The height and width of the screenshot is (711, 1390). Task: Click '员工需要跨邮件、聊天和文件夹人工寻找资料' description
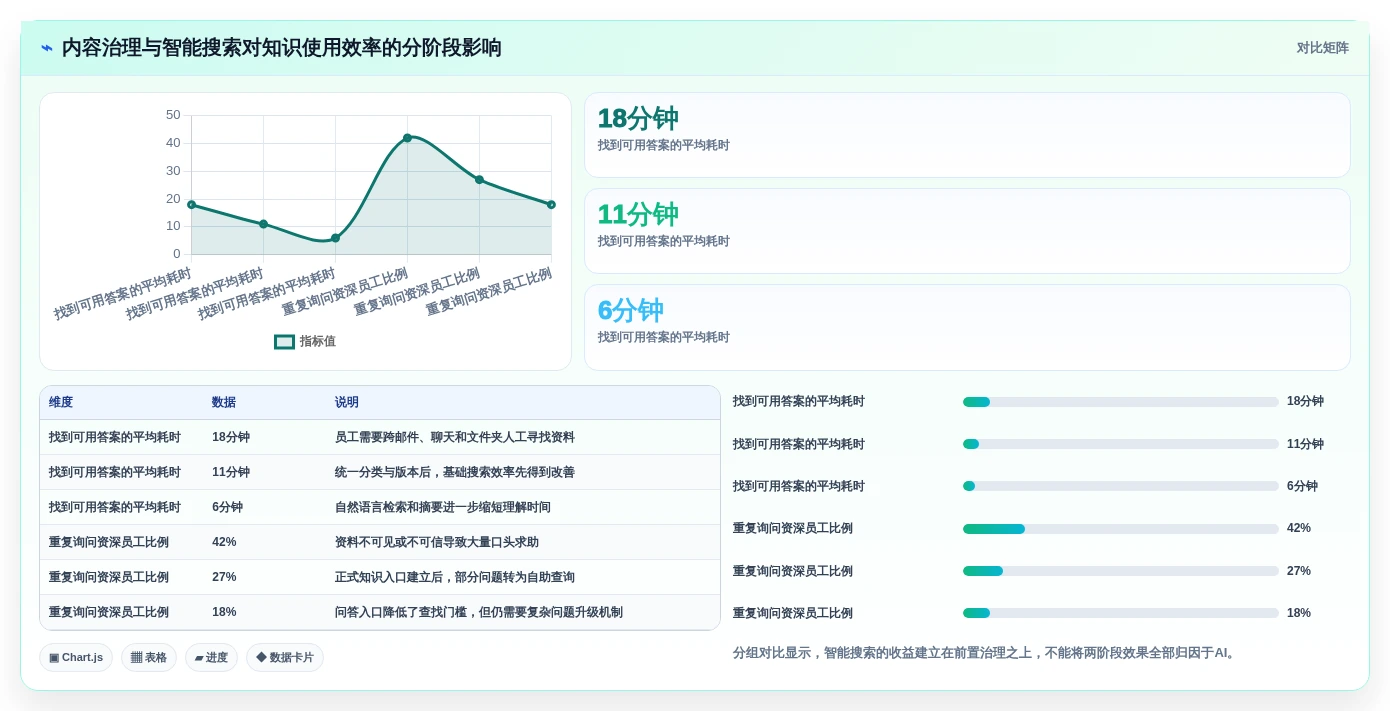(x=455, y=437)
